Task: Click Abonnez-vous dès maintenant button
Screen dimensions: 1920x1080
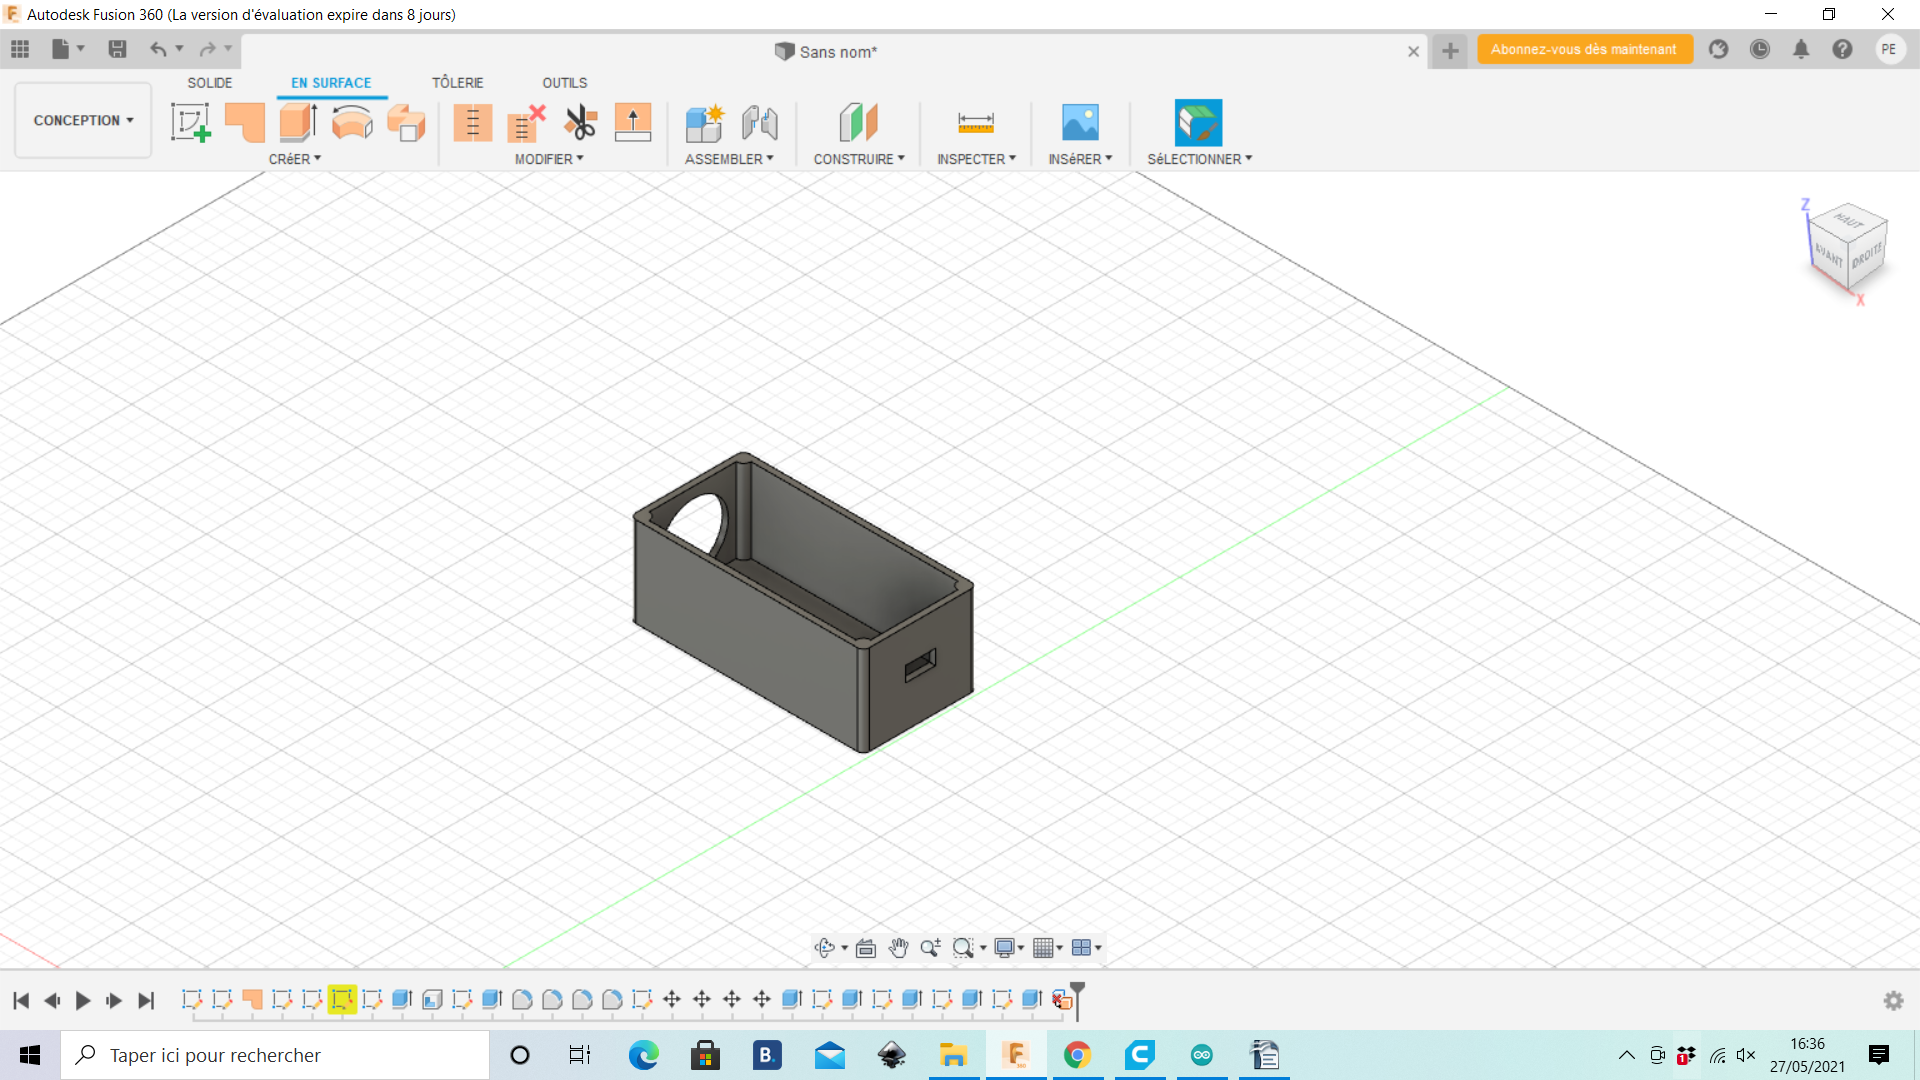Action: (1584, 49)
